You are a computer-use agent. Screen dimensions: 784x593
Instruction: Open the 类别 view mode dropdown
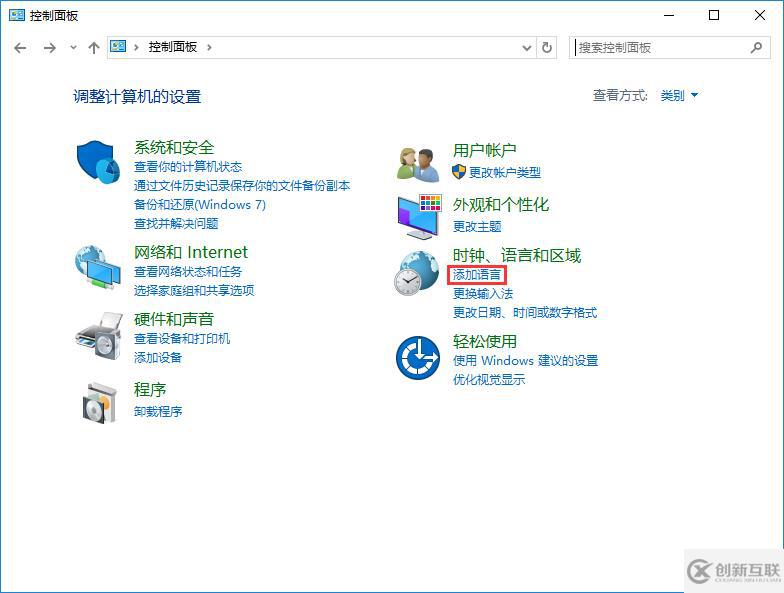pyautogui.click(x=679, y=96)
